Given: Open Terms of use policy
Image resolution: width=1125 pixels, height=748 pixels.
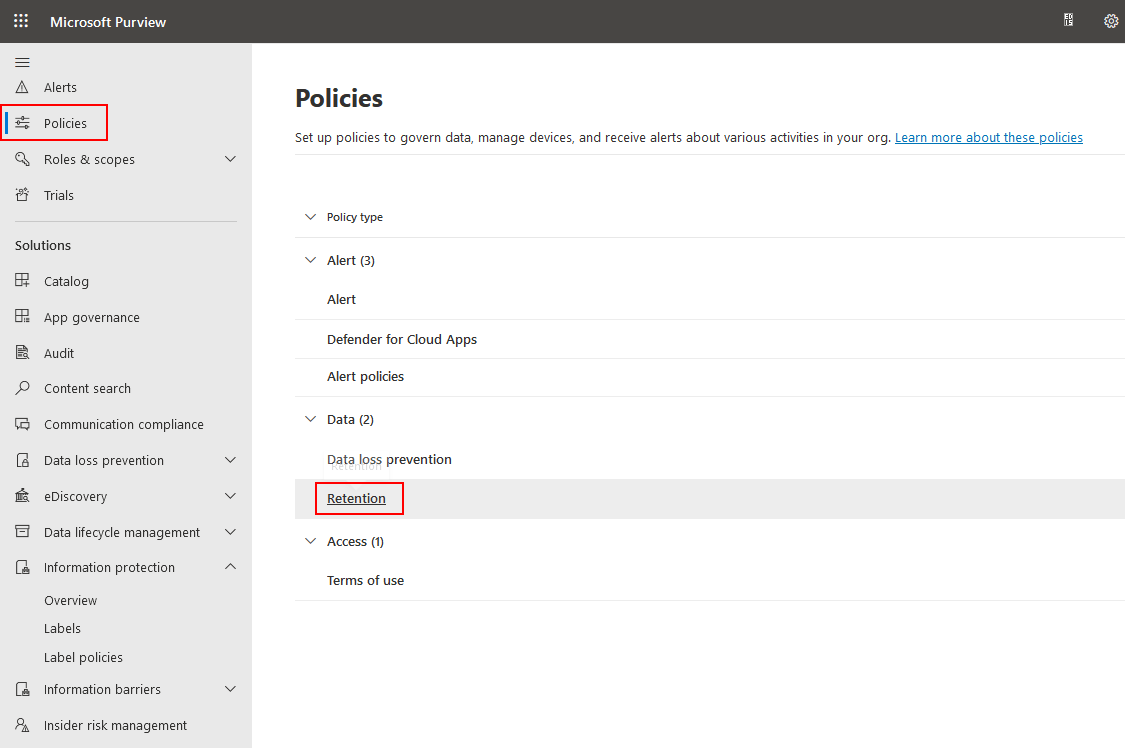Looking at the screenshot, I should (x=365, y=580).
